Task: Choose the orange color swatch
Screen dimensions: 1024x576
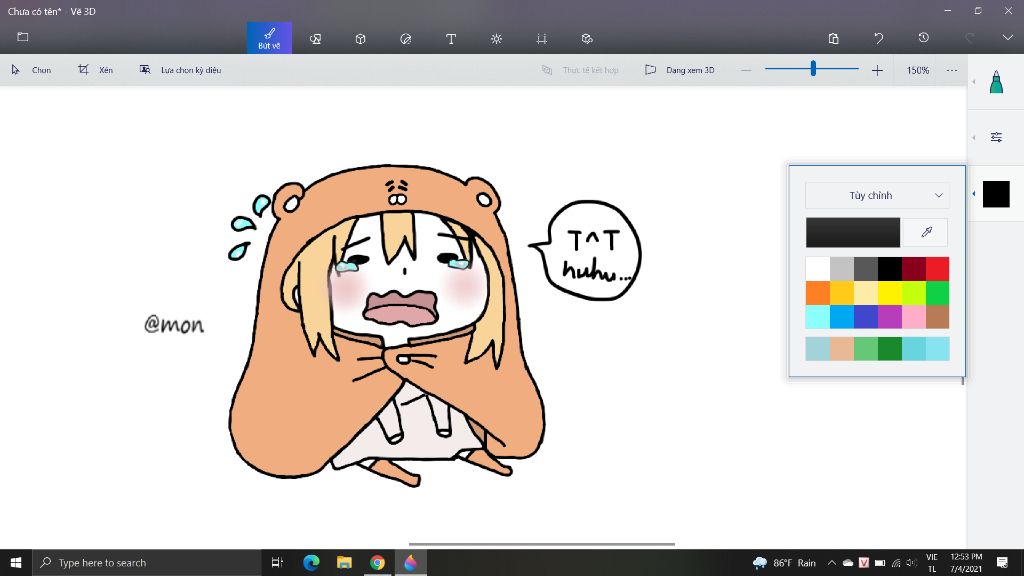Action: click(818, 293)
